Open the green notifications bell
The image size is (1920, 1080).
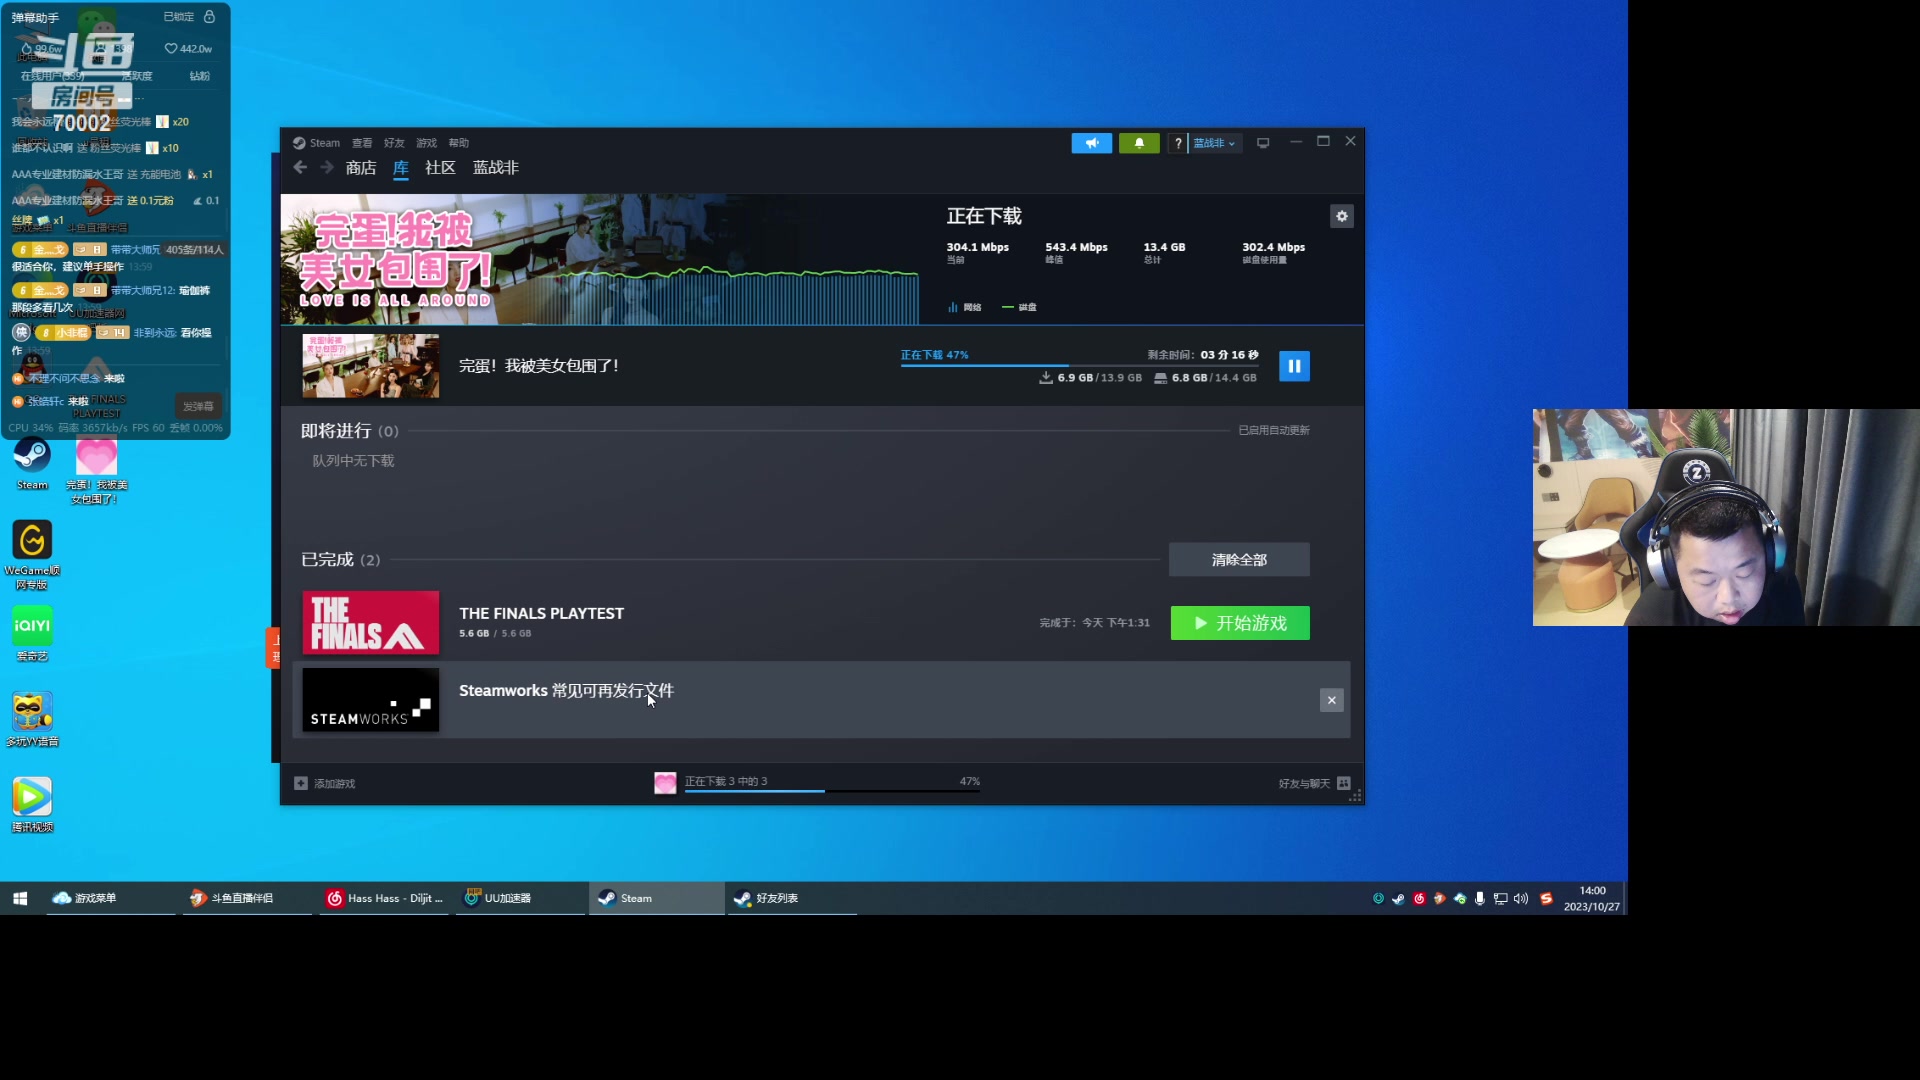coord(1139,143)
